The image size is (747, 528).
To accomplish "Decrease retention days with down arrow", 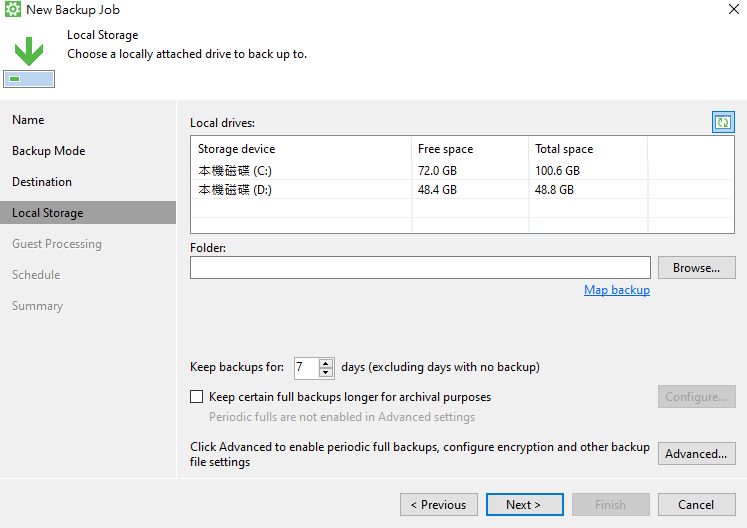I will [x=325, y=373].
